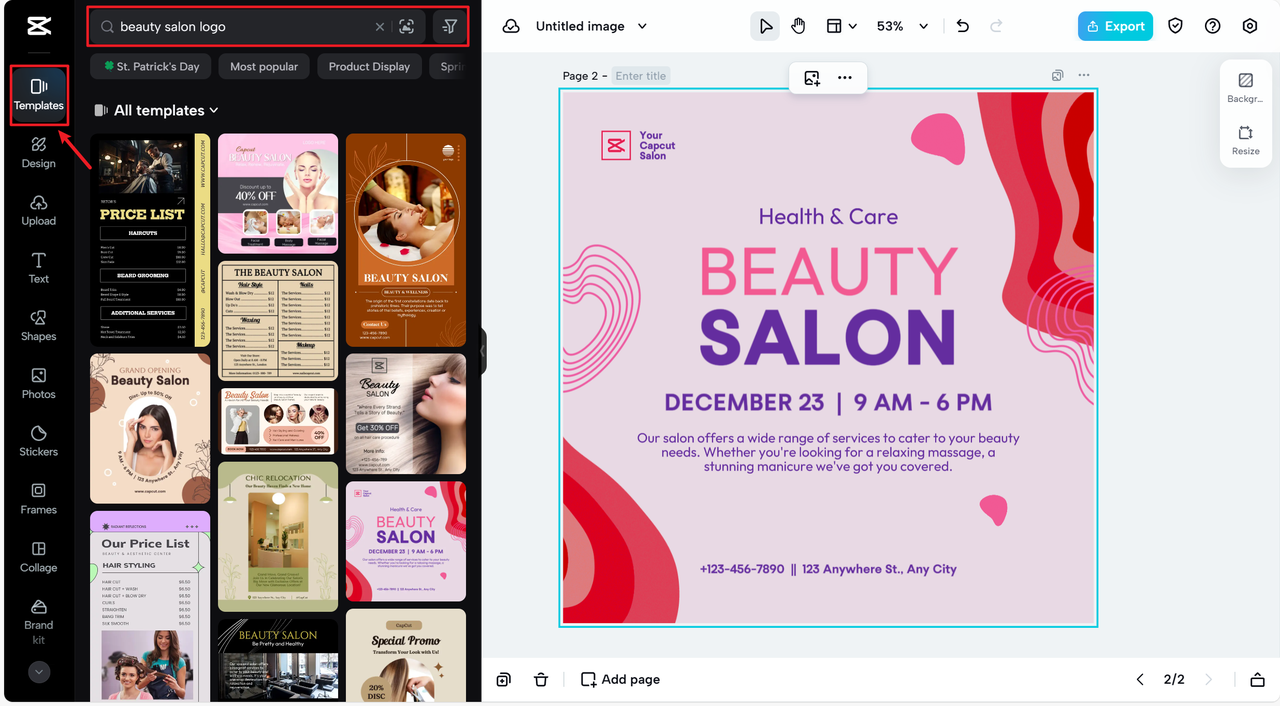Collapse the templates panel handle

click(482, 352)
